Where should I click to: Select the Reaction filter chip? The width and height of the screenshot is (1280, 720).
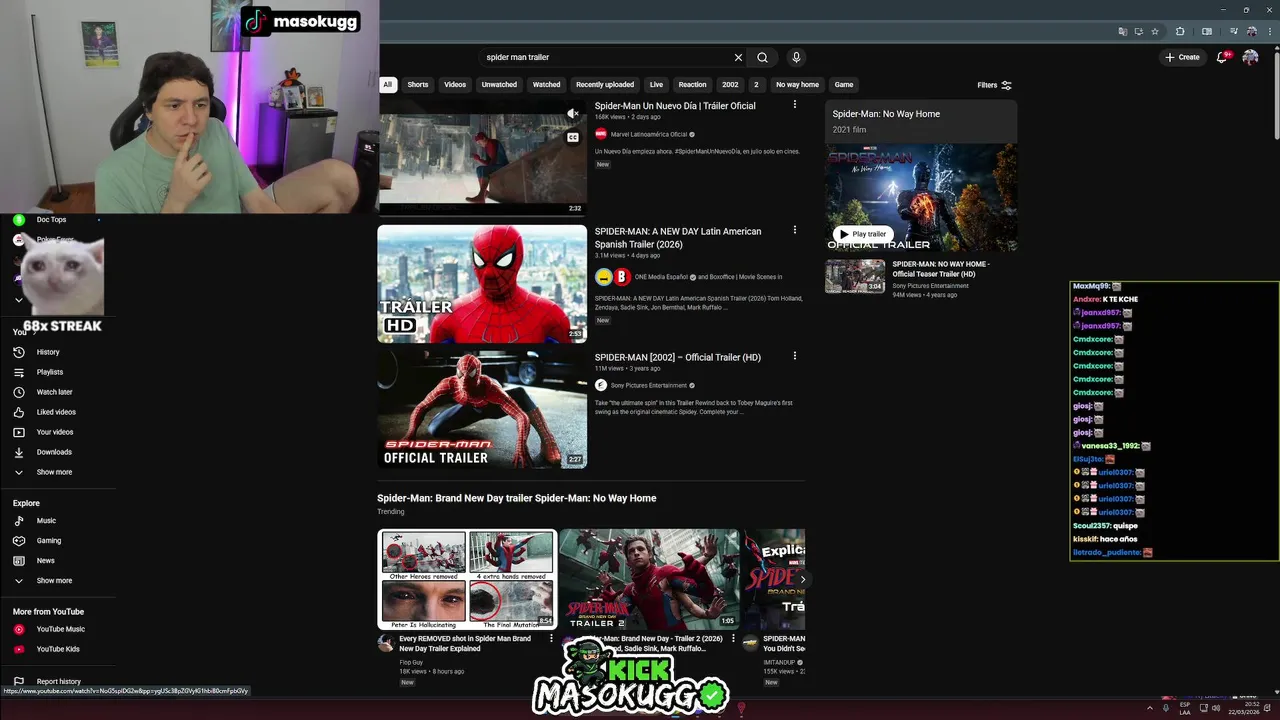[692, 85]
